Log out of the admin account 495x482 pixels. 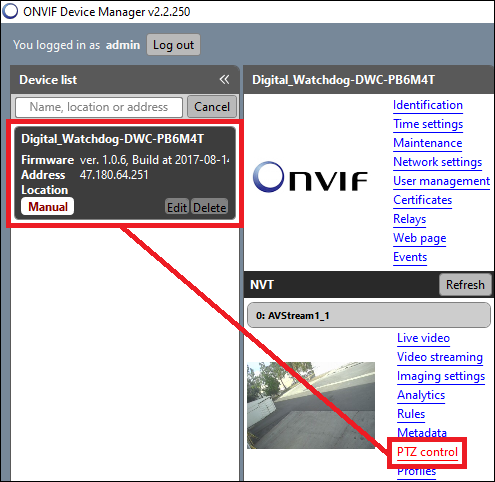(173, 45)
